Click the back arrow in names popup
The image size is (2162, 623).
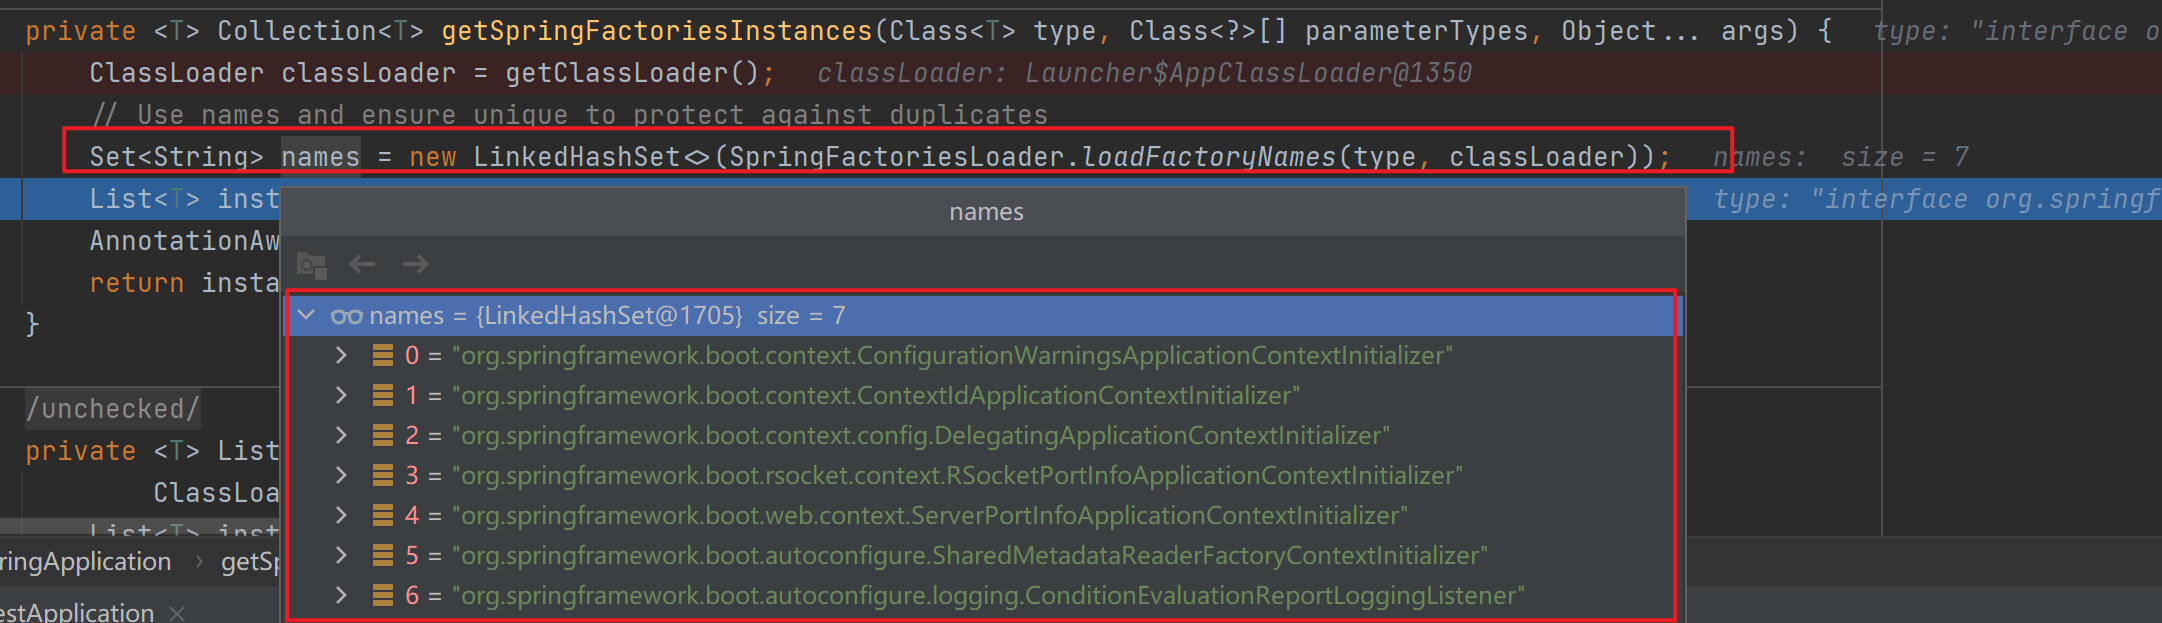tap(362, 264)
